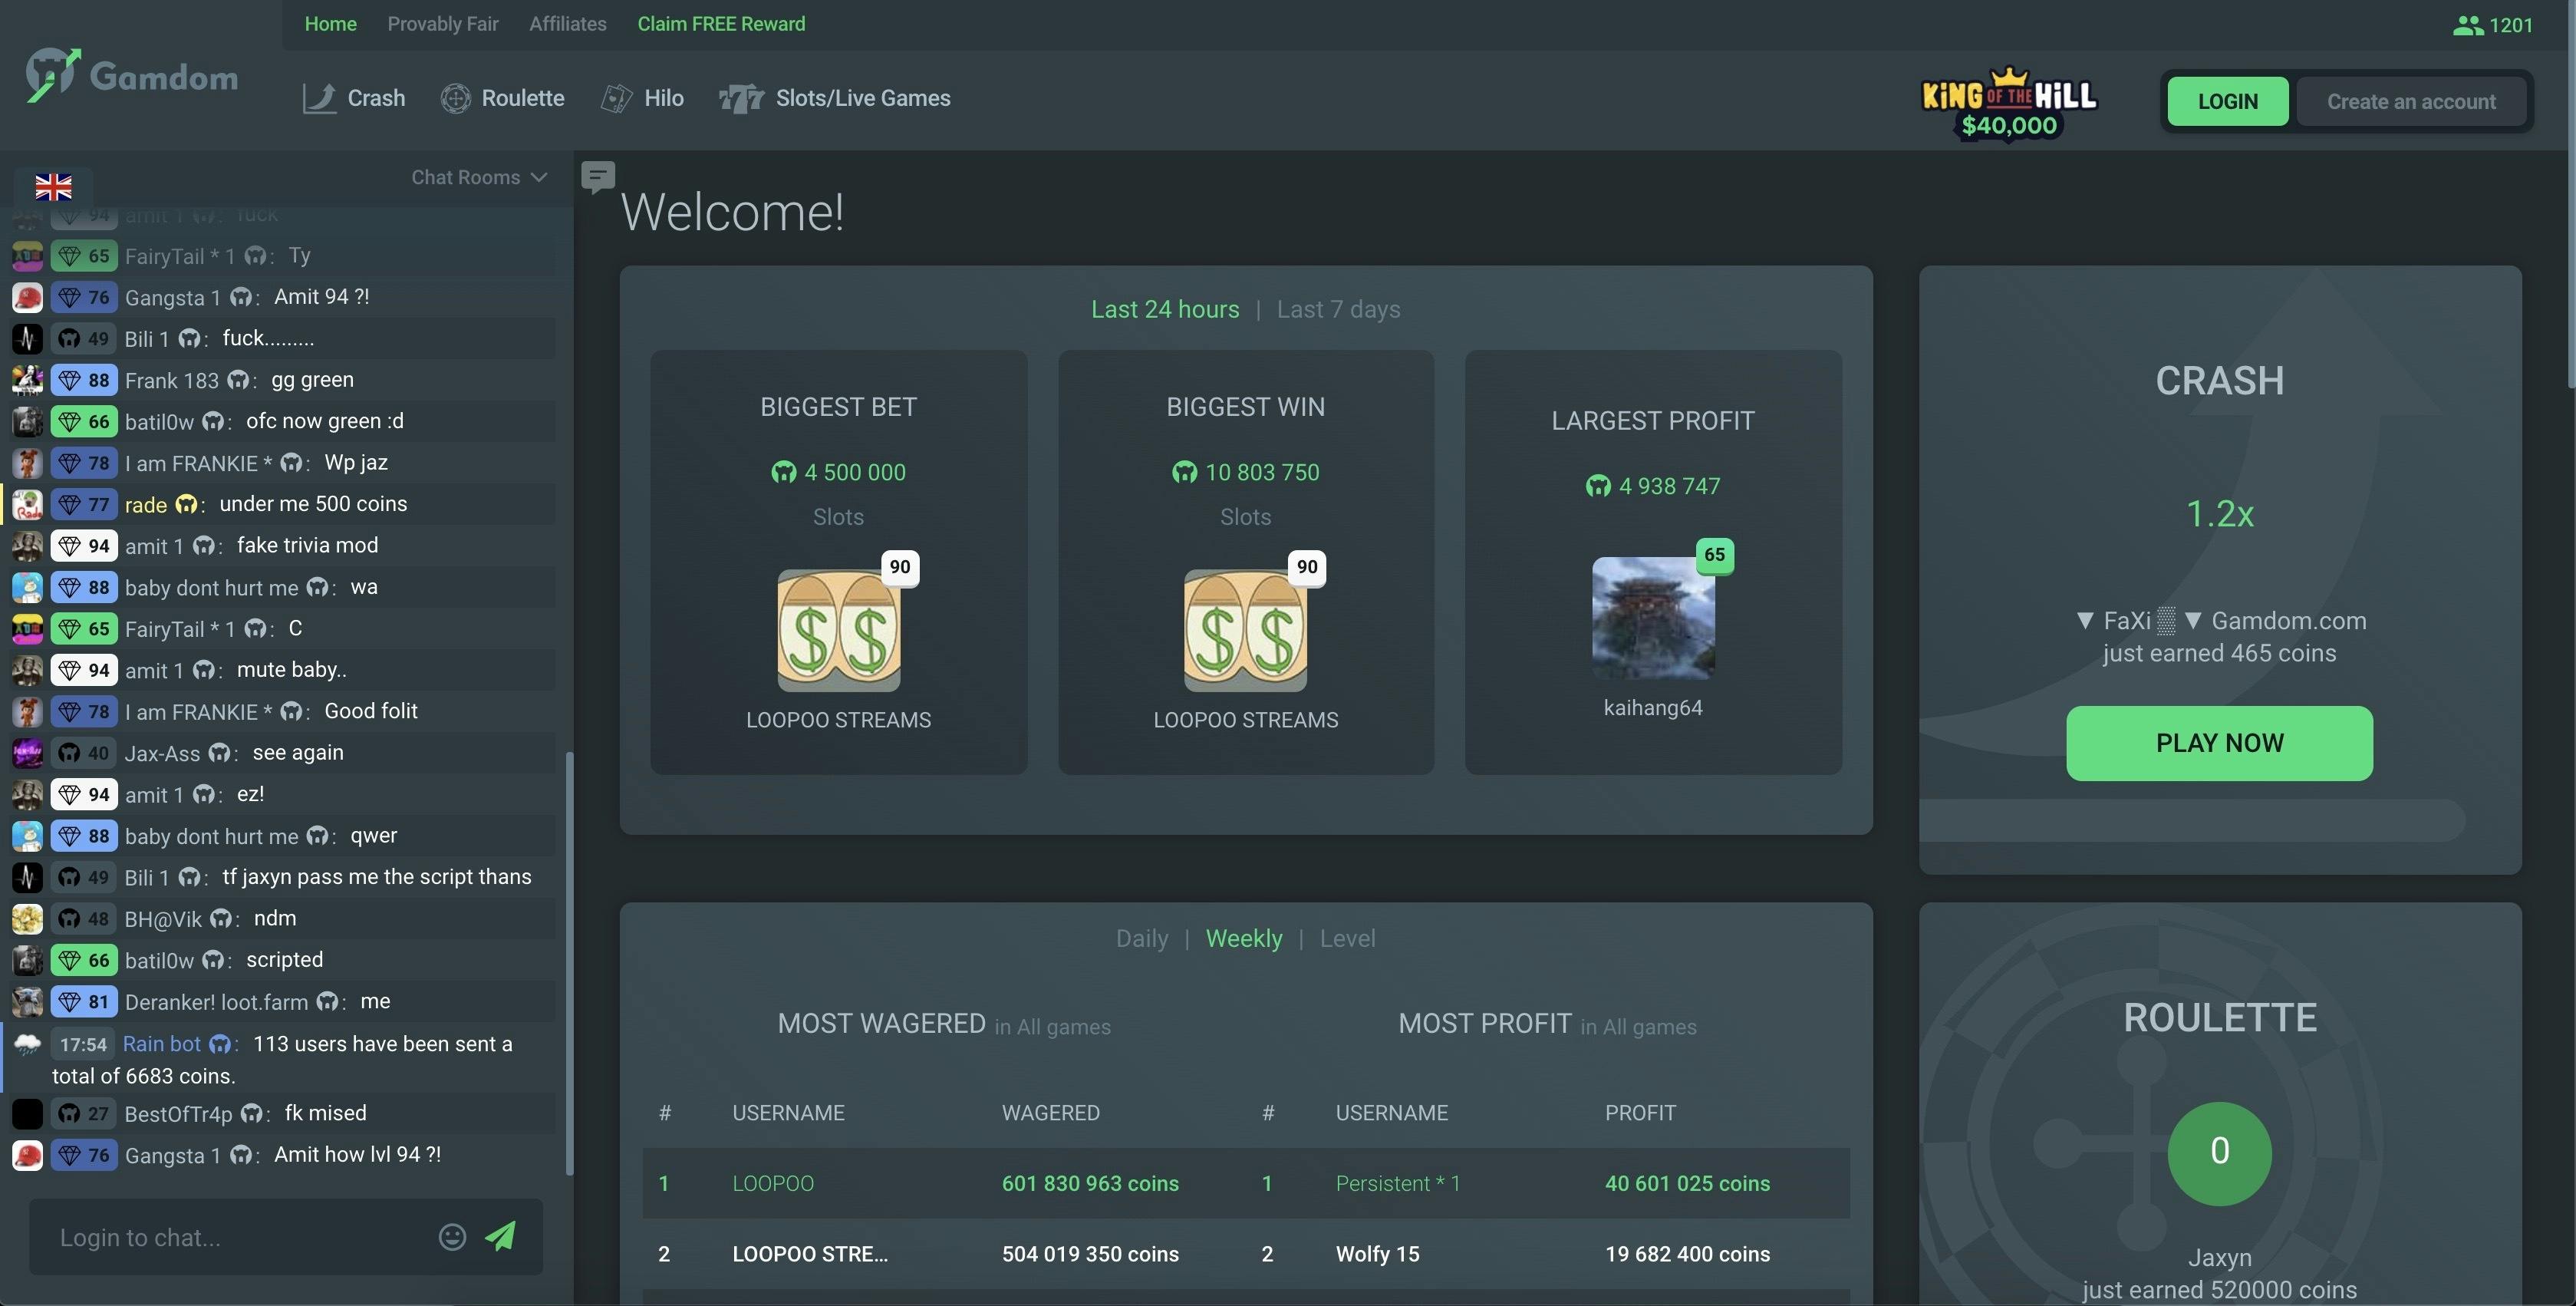Go to the Home tab

point(330,24)
